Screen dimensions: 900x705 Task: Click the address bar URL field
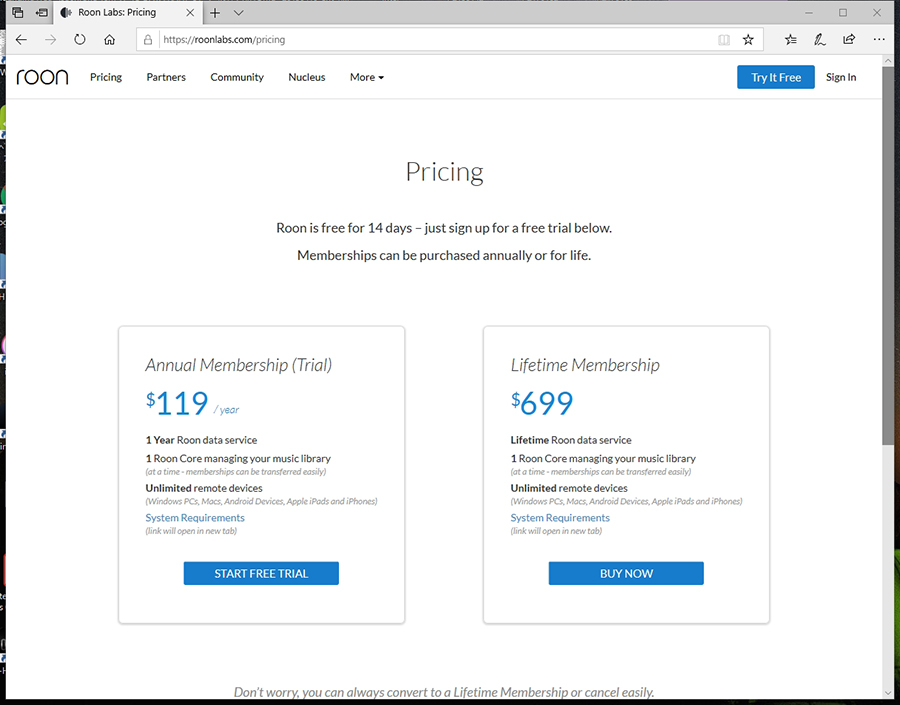[430, 40]
